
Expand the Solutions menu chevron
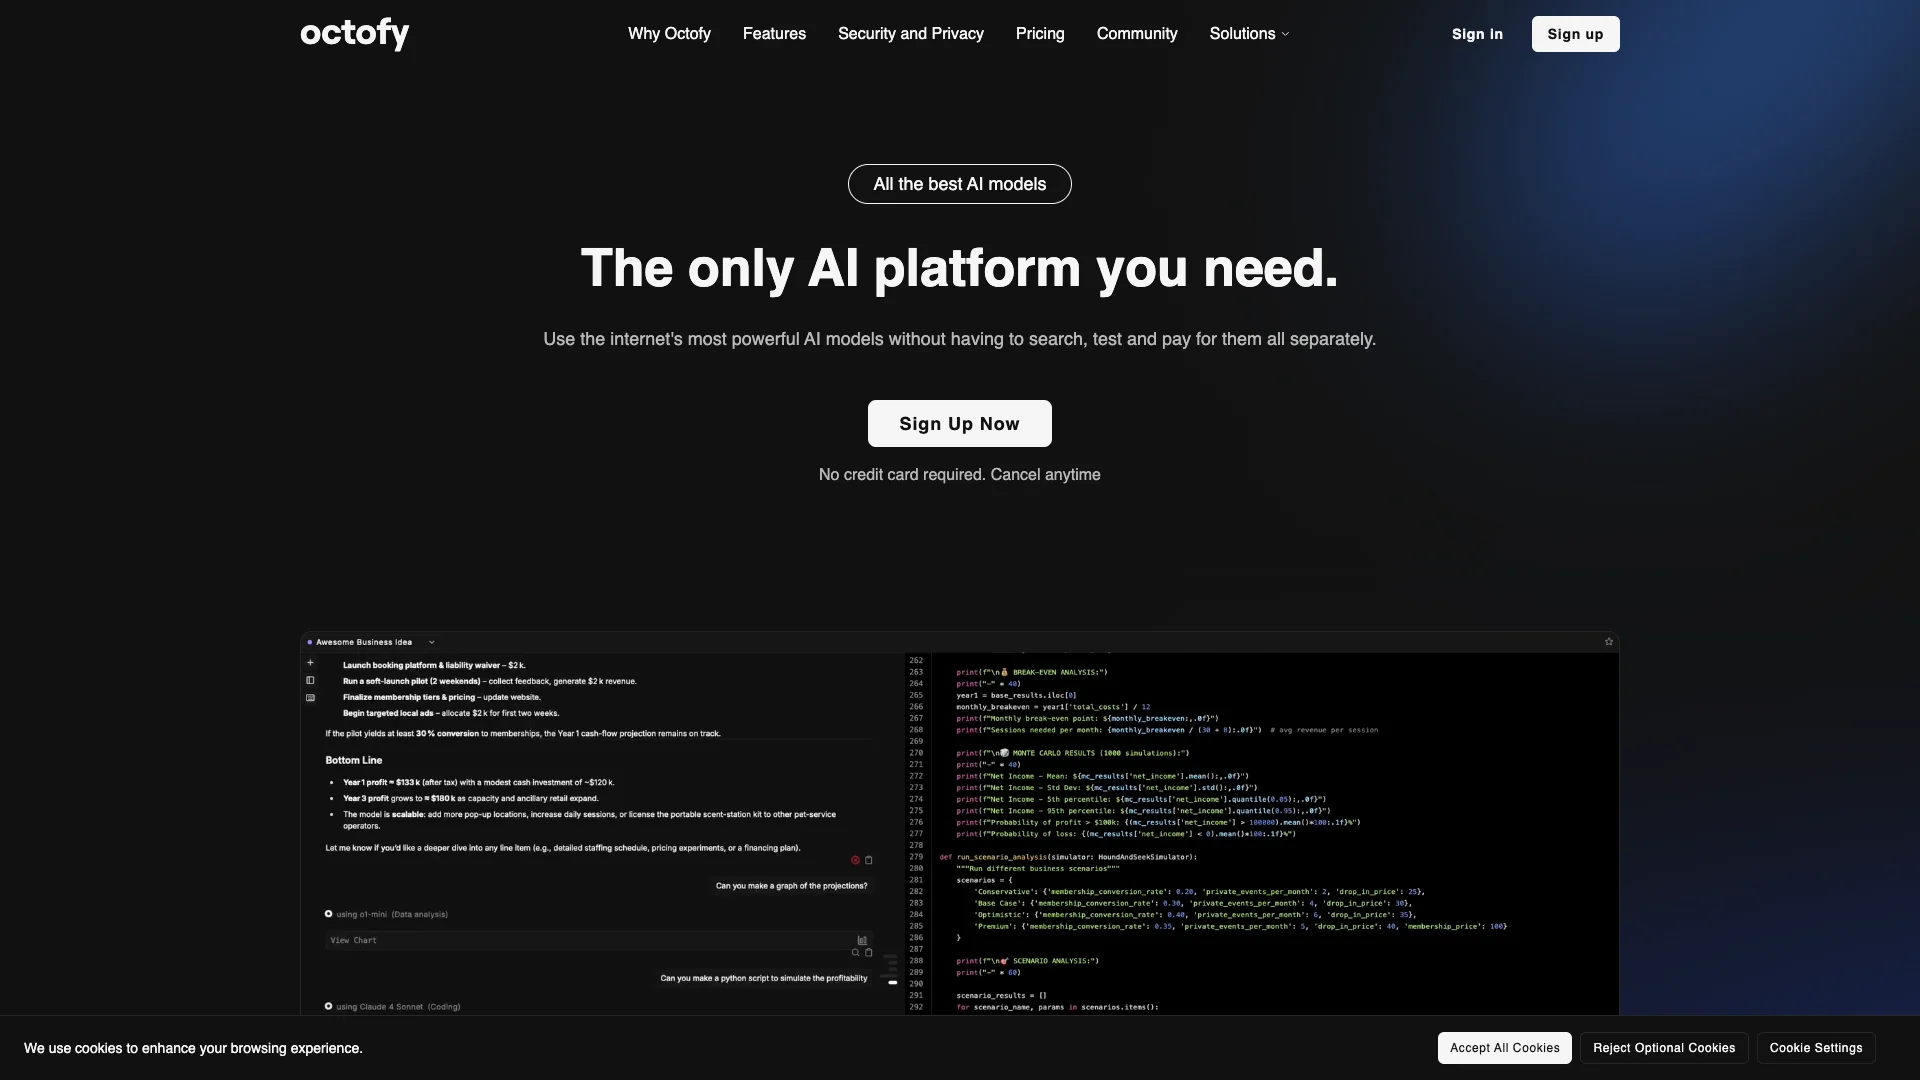point(1286,34)
